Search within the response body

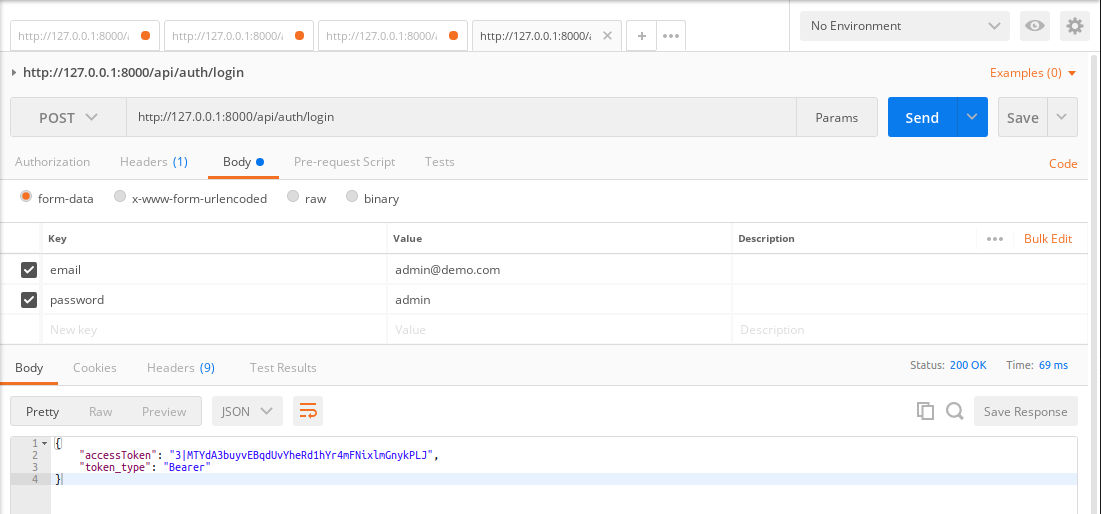click(954, 411)
